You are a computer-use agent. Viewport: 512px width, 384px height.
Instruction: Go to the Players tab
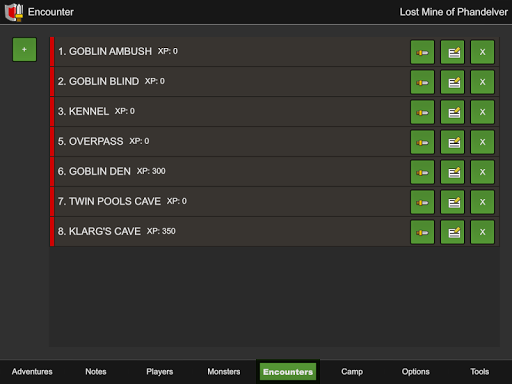pos(160,372)
